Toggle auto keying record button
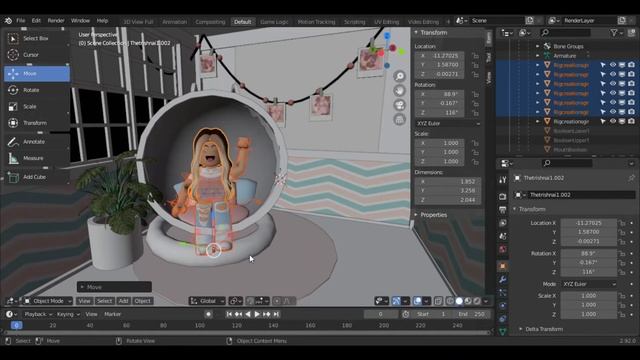Image resolution: width=640 pixels, height=360 pixels. pos(209,314)
